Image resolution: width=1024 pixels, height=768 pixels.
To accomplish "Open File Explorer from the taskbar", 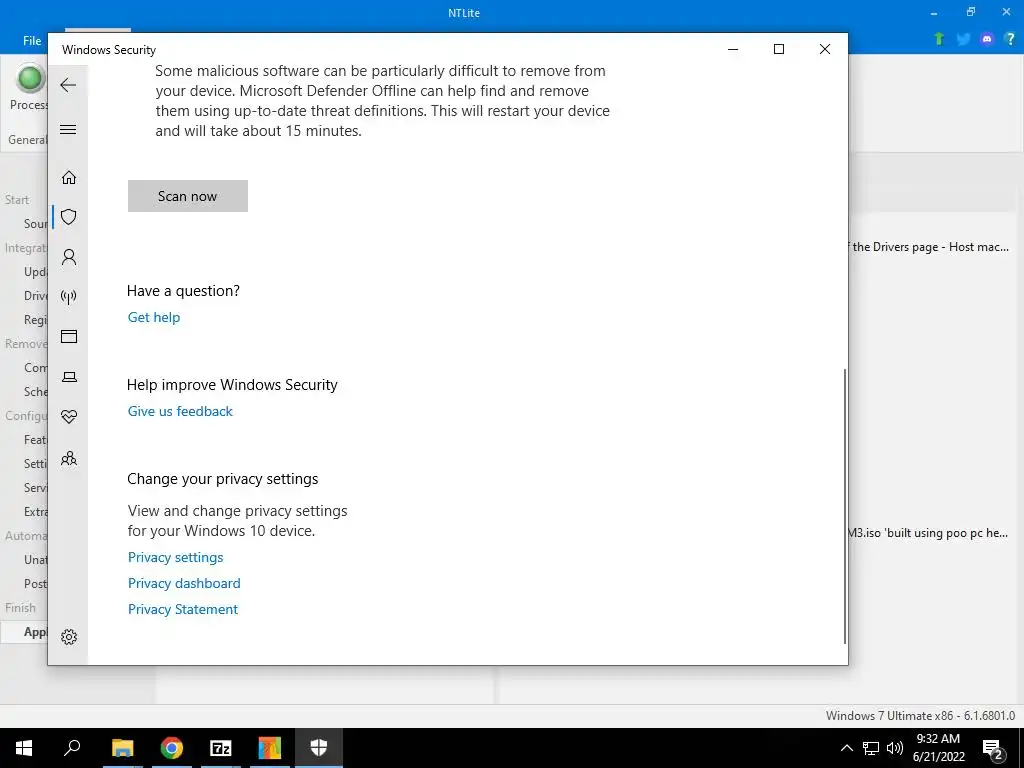I will click(122, 748).
